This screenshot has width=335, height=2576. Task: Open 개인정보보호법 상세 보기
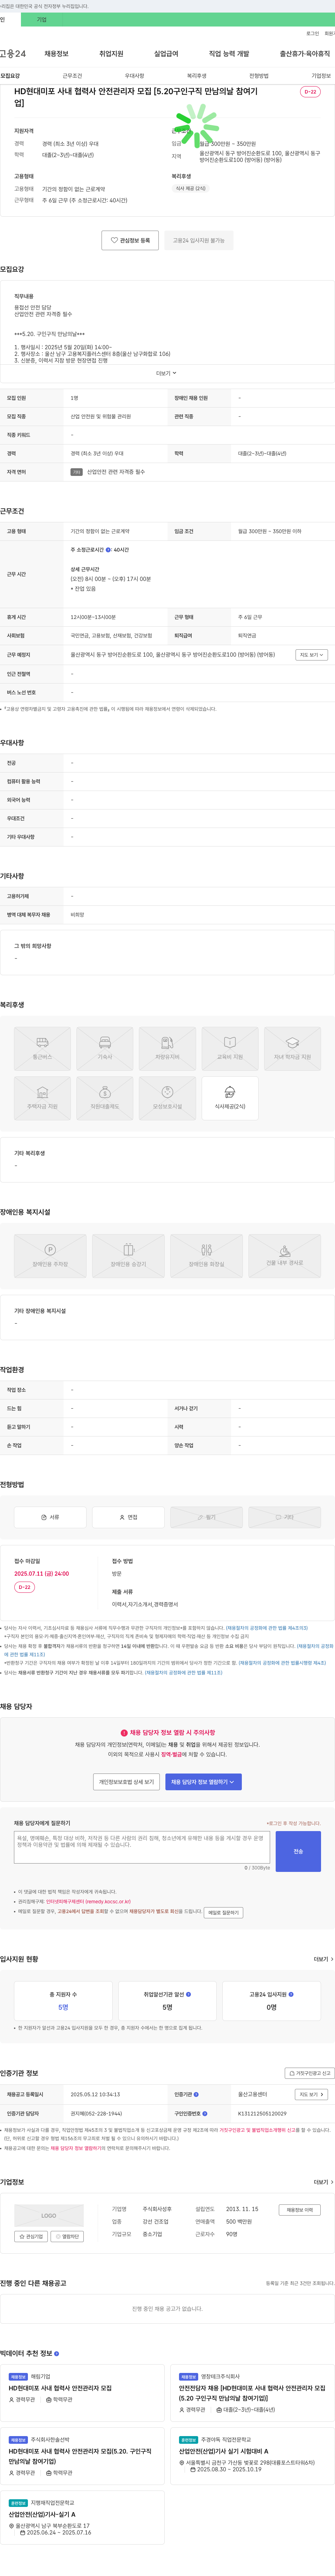(126, 1782)
